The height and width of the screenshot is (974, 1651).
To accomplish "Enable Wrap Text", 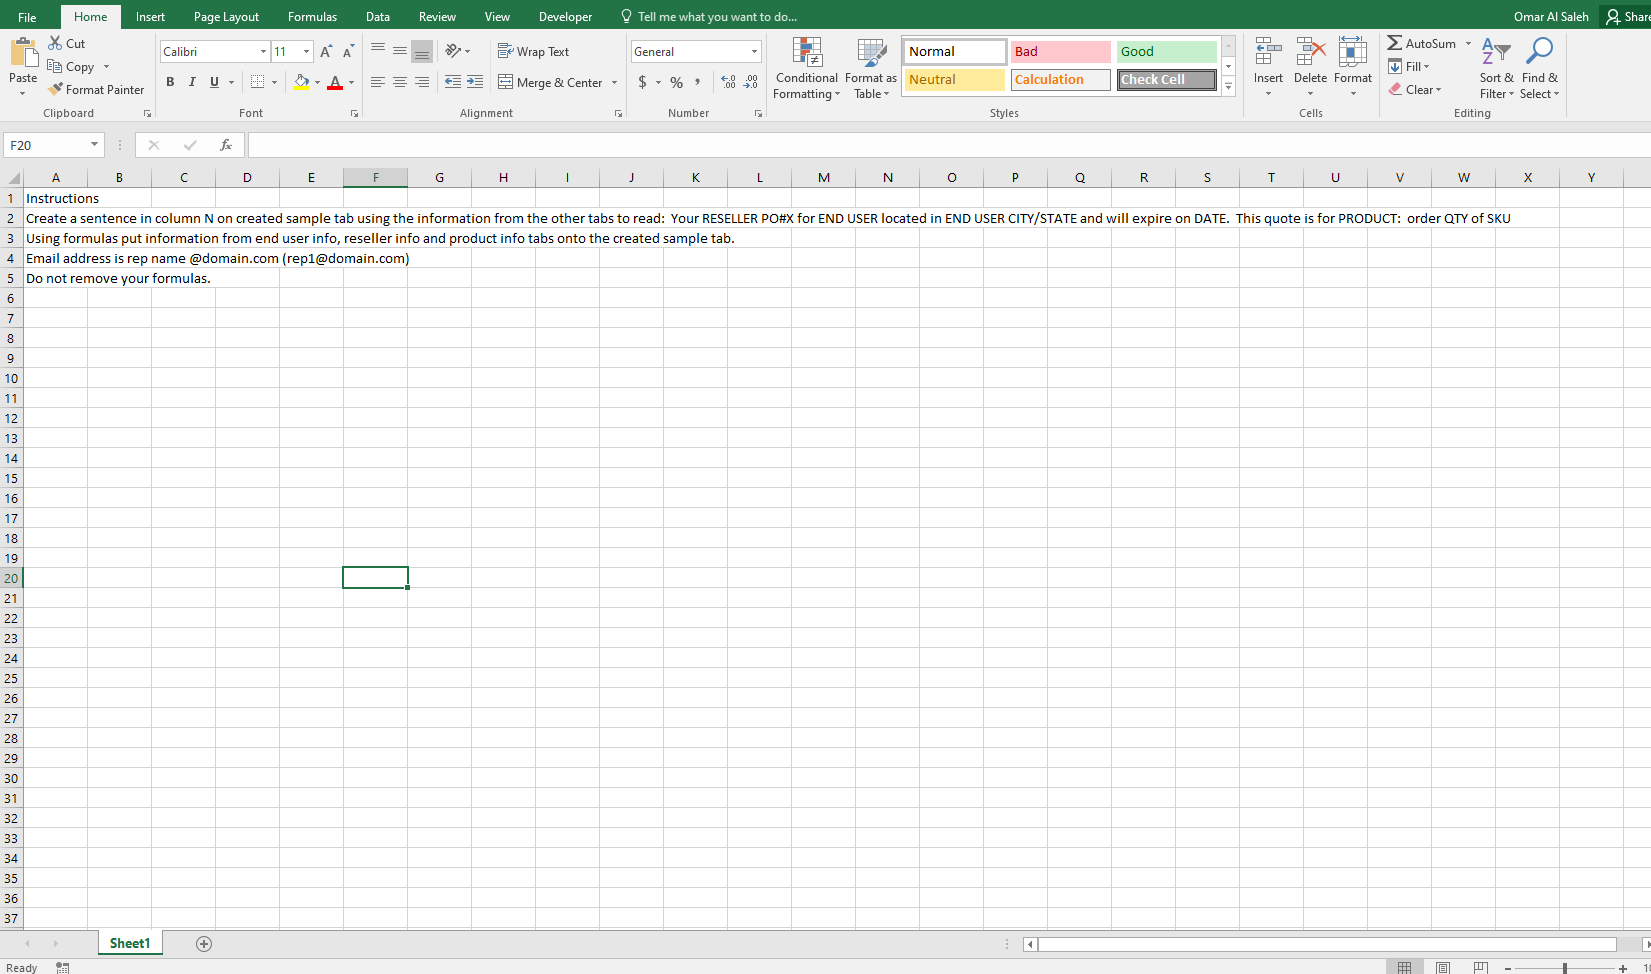I will click(534, 51).
